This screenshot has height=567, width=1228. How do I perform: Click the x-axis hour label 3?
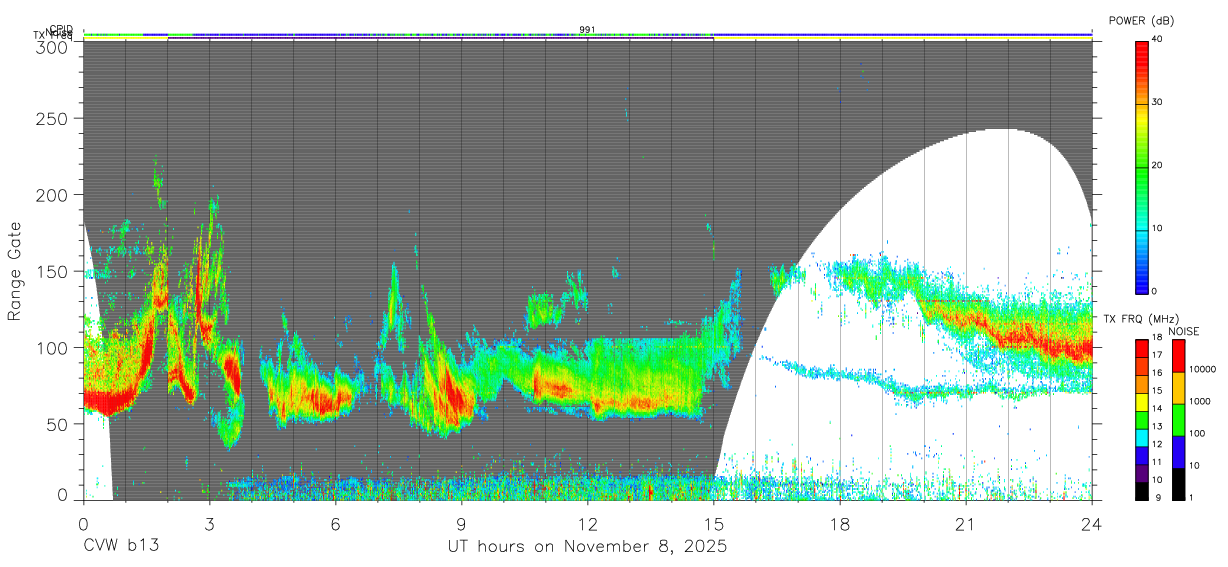(209, 523)
